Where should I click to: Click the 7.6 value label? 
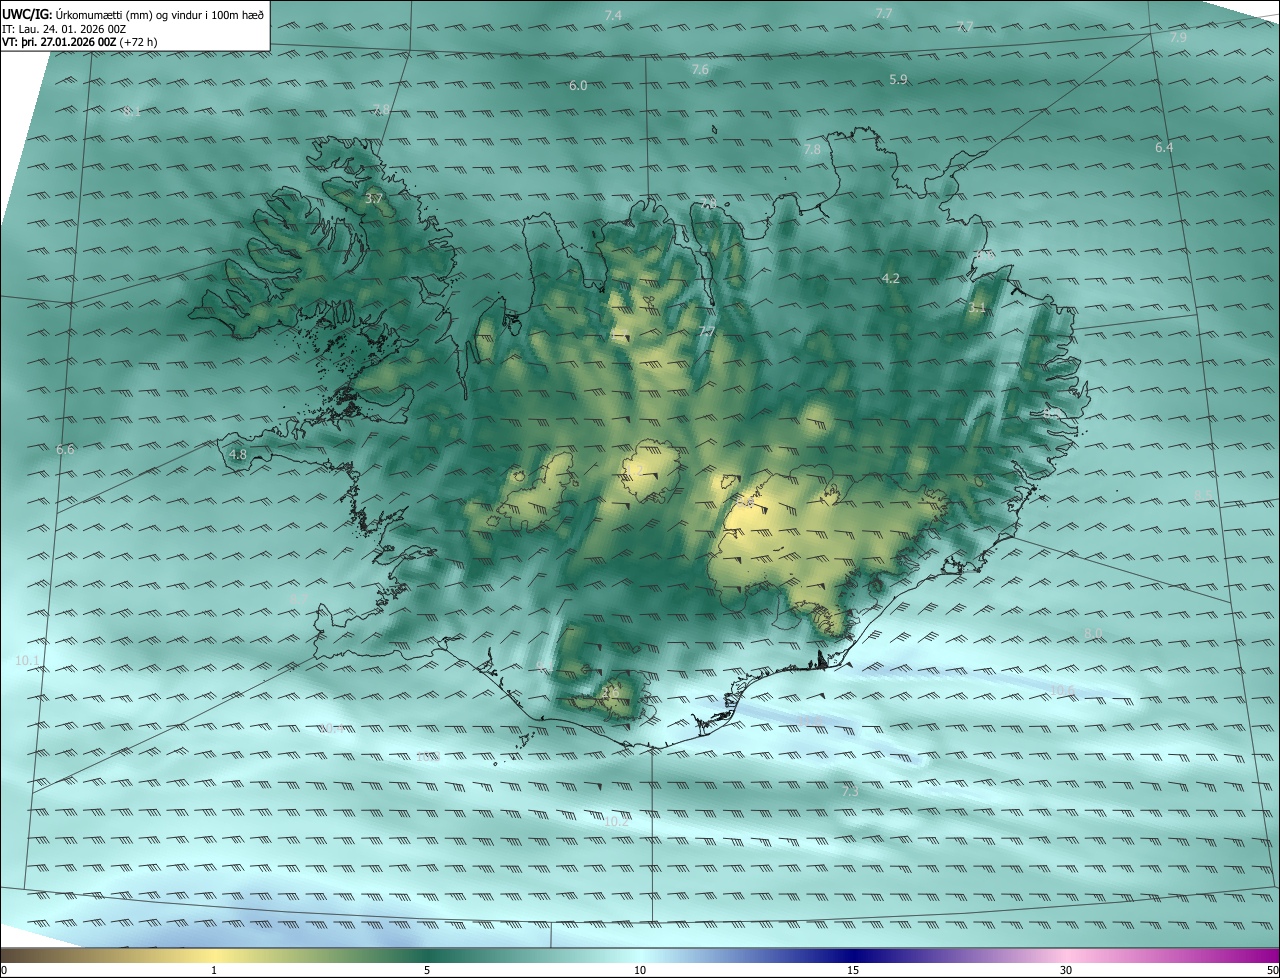[700, 69]
